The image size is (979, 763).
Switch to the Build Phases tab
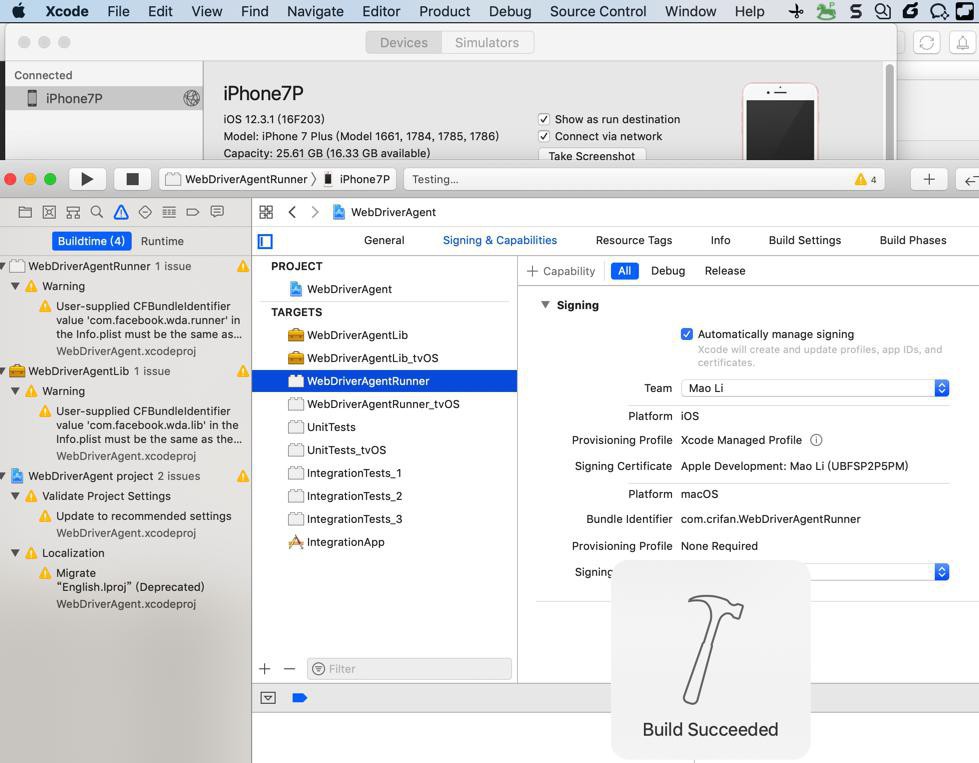(x=913, y=240)
